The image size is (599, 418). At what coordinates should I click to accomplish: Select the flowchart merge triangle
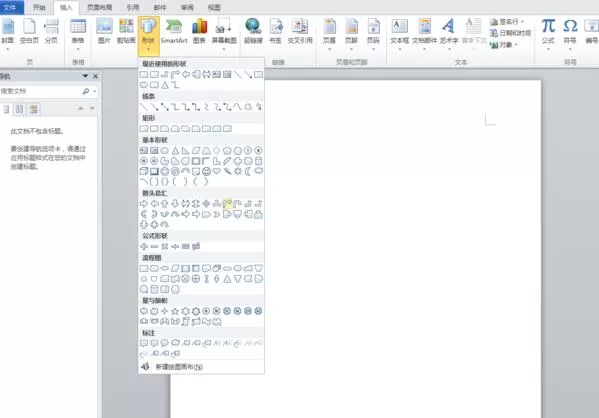pos(238,279)
